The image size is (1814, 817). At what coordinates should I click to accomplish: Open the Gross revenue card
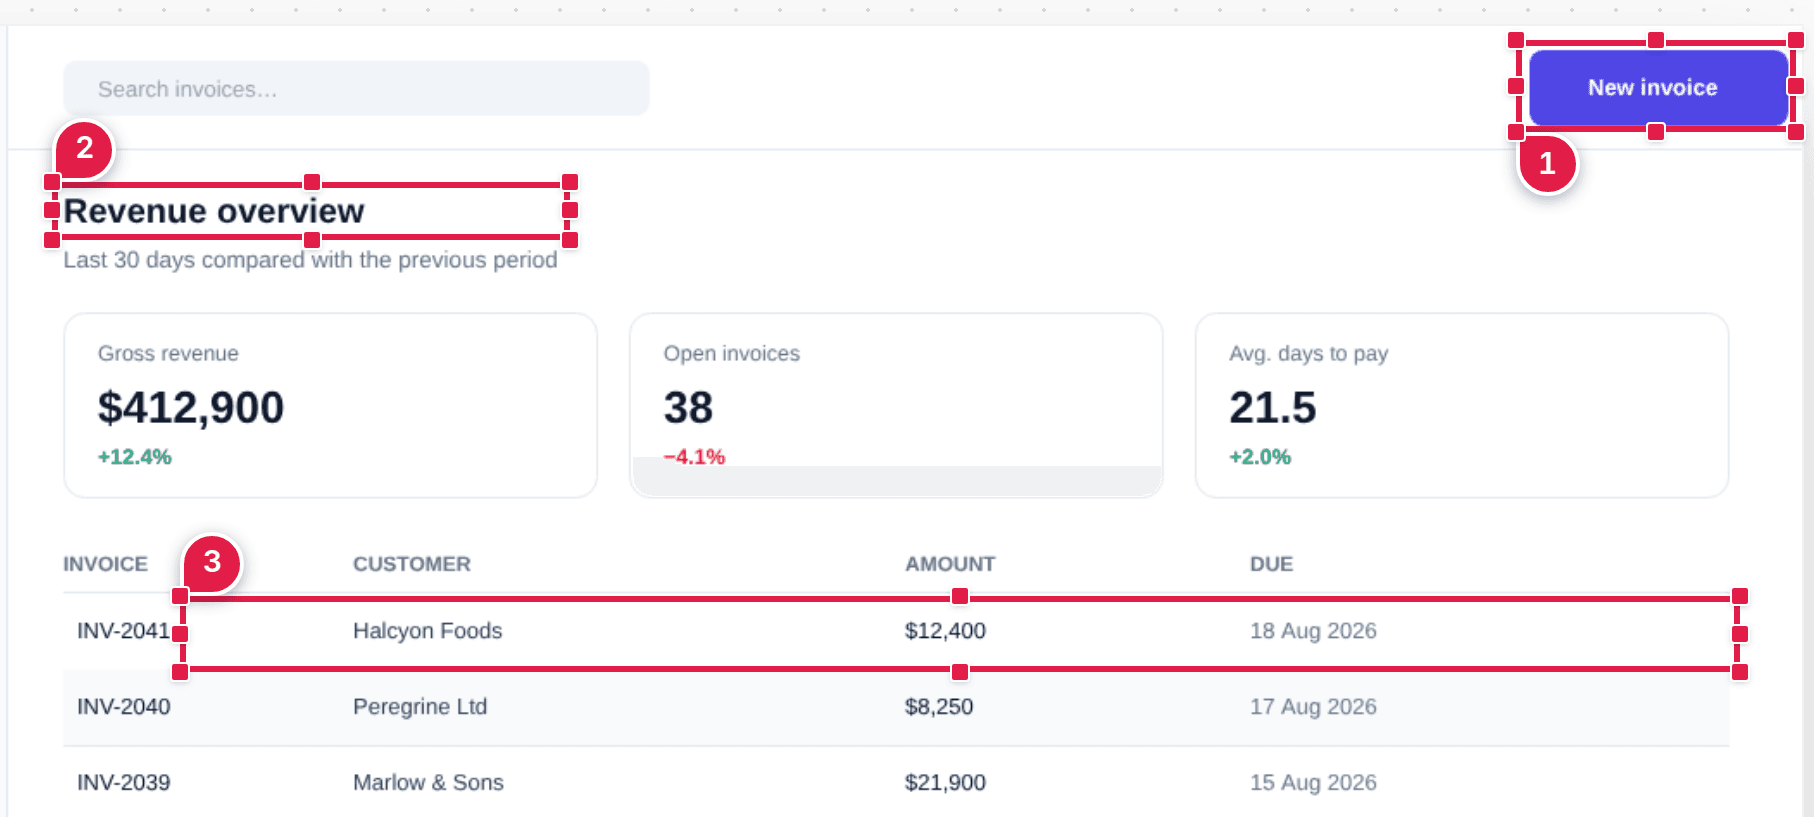(330, 405)
